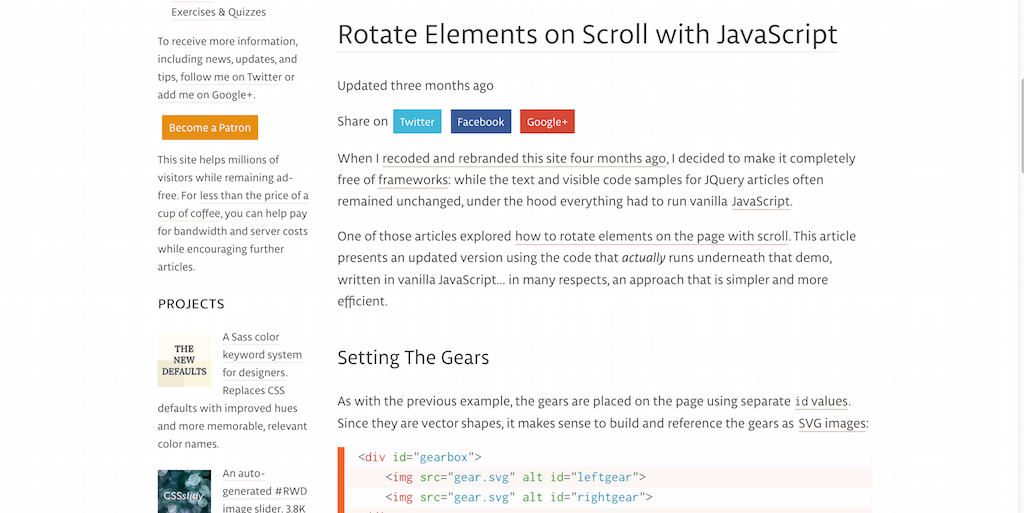Open the Exercises & Quizzes link

click(218, 13)
